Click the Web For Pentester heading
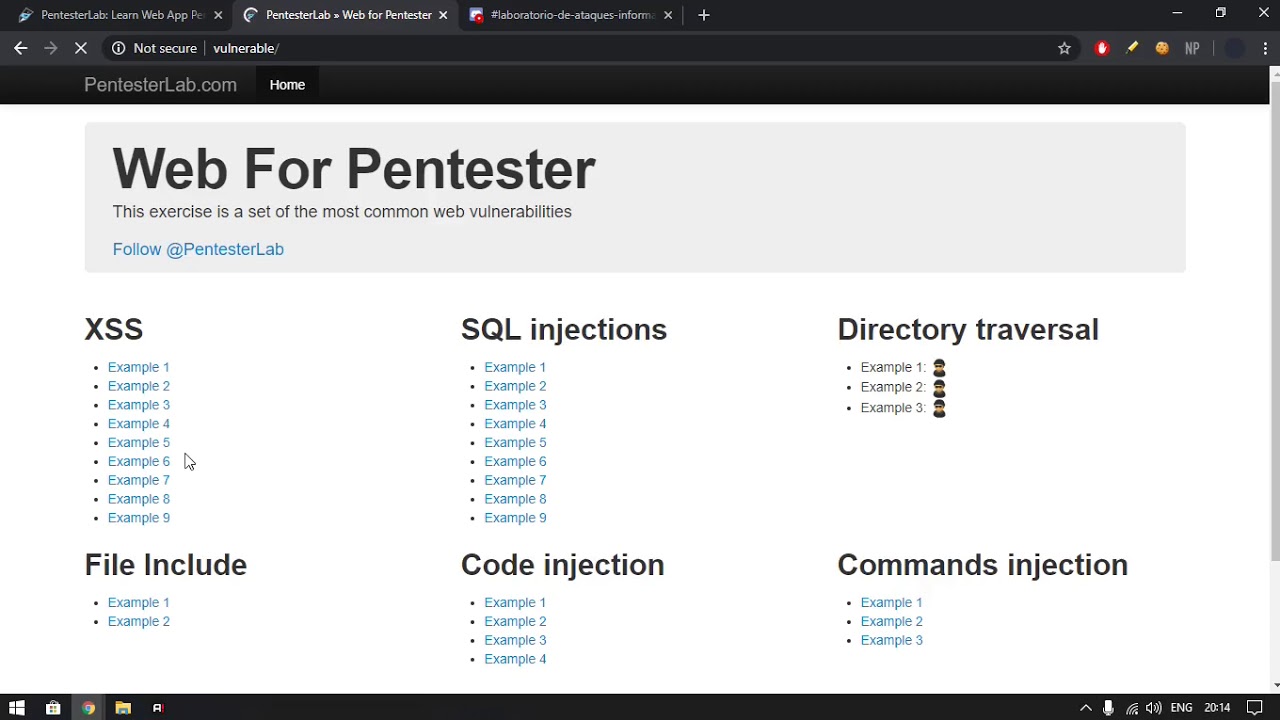 coord(354,169)
